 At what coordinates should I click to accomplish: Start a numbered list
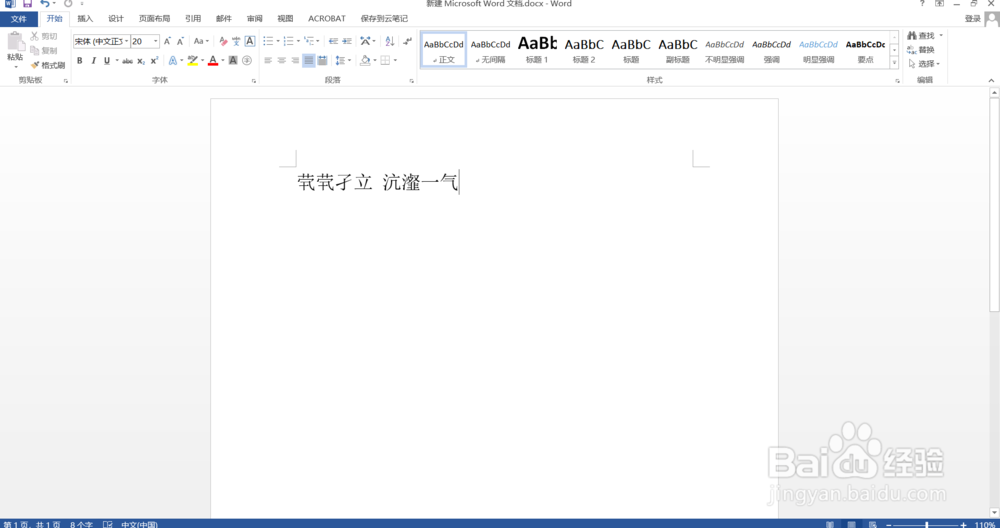pyautogui.click(x=288, y=41)
